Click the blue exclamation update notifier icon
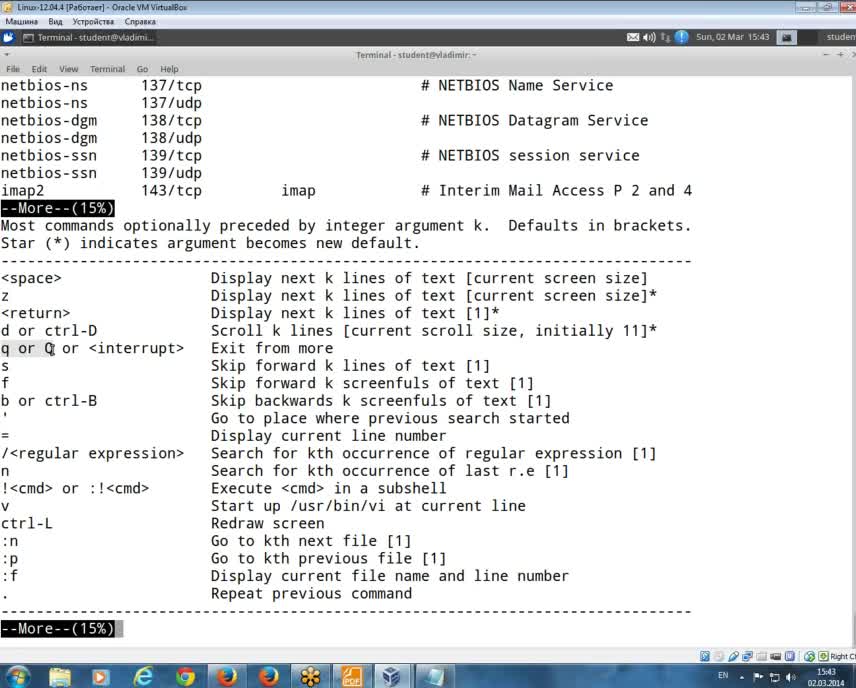The width and height of the screenshot is (856, 688). coord(681,37)
